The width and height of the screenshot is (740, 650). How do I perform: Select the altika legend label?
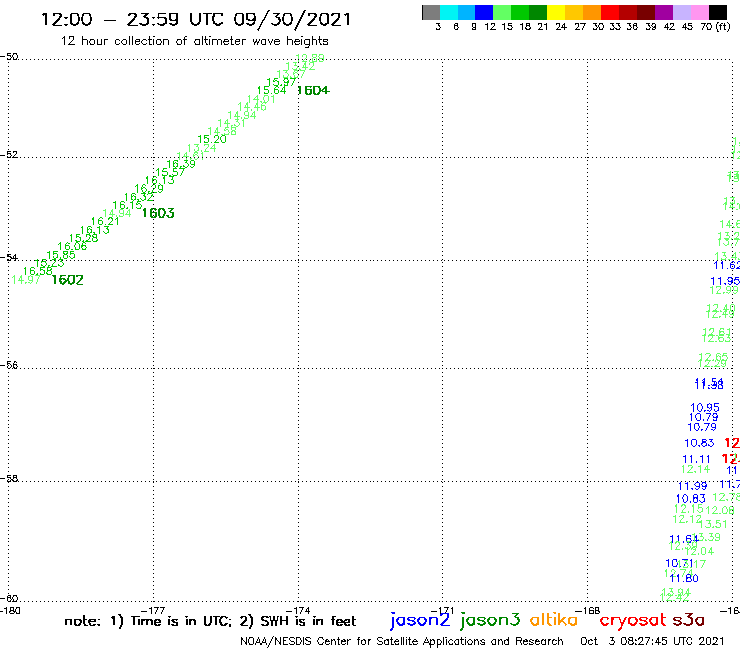554,619
